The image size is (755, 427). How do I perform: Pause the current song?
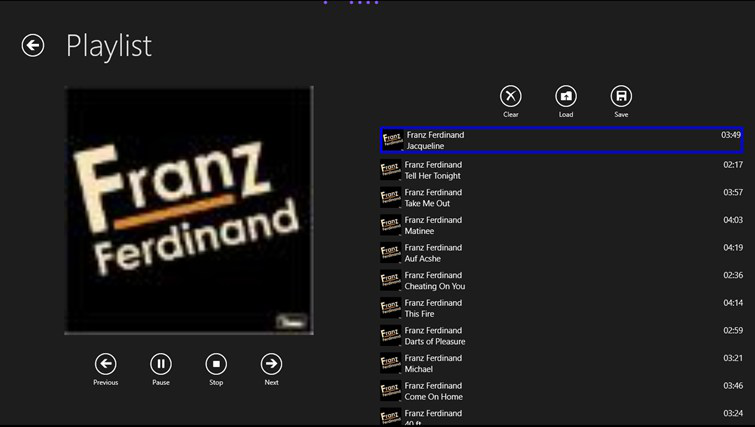click(x=161, y=364)
